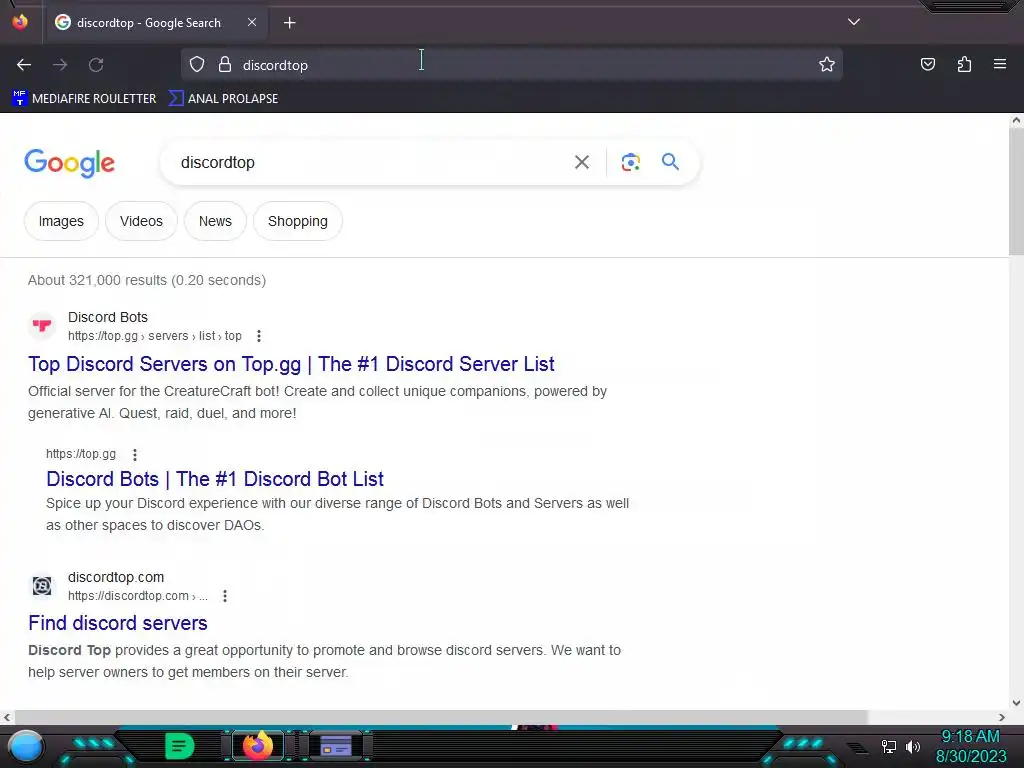This screenshot has height=768, width=1024.
Task: Open the MEDIAFIRE ROULETTER bookmark
Action: (x=84, y=99)
